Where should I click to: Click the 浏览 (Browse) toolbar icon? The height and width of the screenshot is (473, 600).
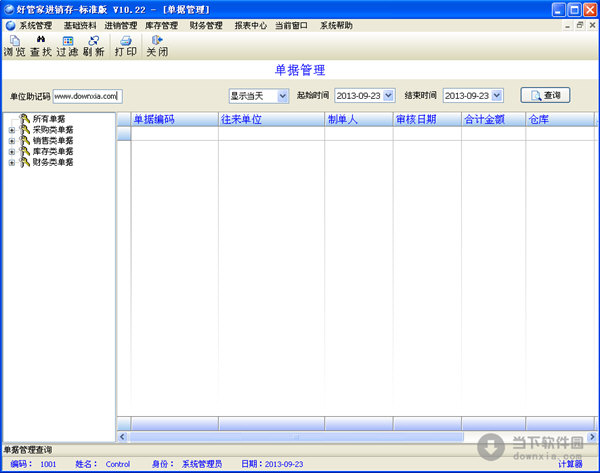point(13,45)
